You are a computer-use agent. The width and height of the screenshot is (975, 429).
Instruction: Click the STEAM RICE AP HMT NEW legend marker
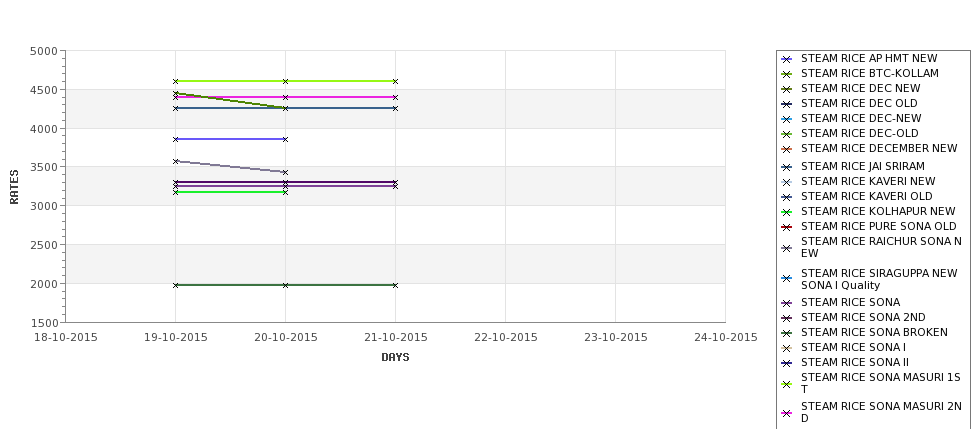click(x=787, y=59)
